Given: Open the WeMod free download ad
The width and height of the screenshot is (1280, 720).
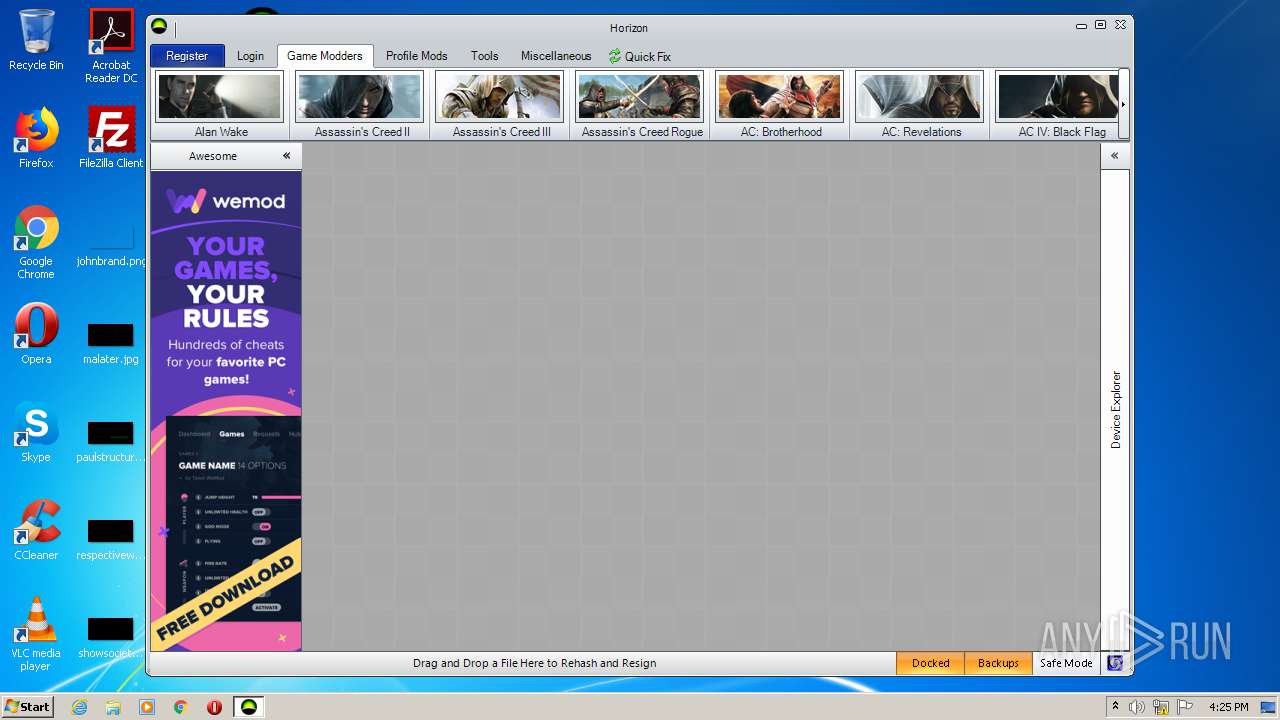Looking at the screenshot, I should tap(226, 411).
